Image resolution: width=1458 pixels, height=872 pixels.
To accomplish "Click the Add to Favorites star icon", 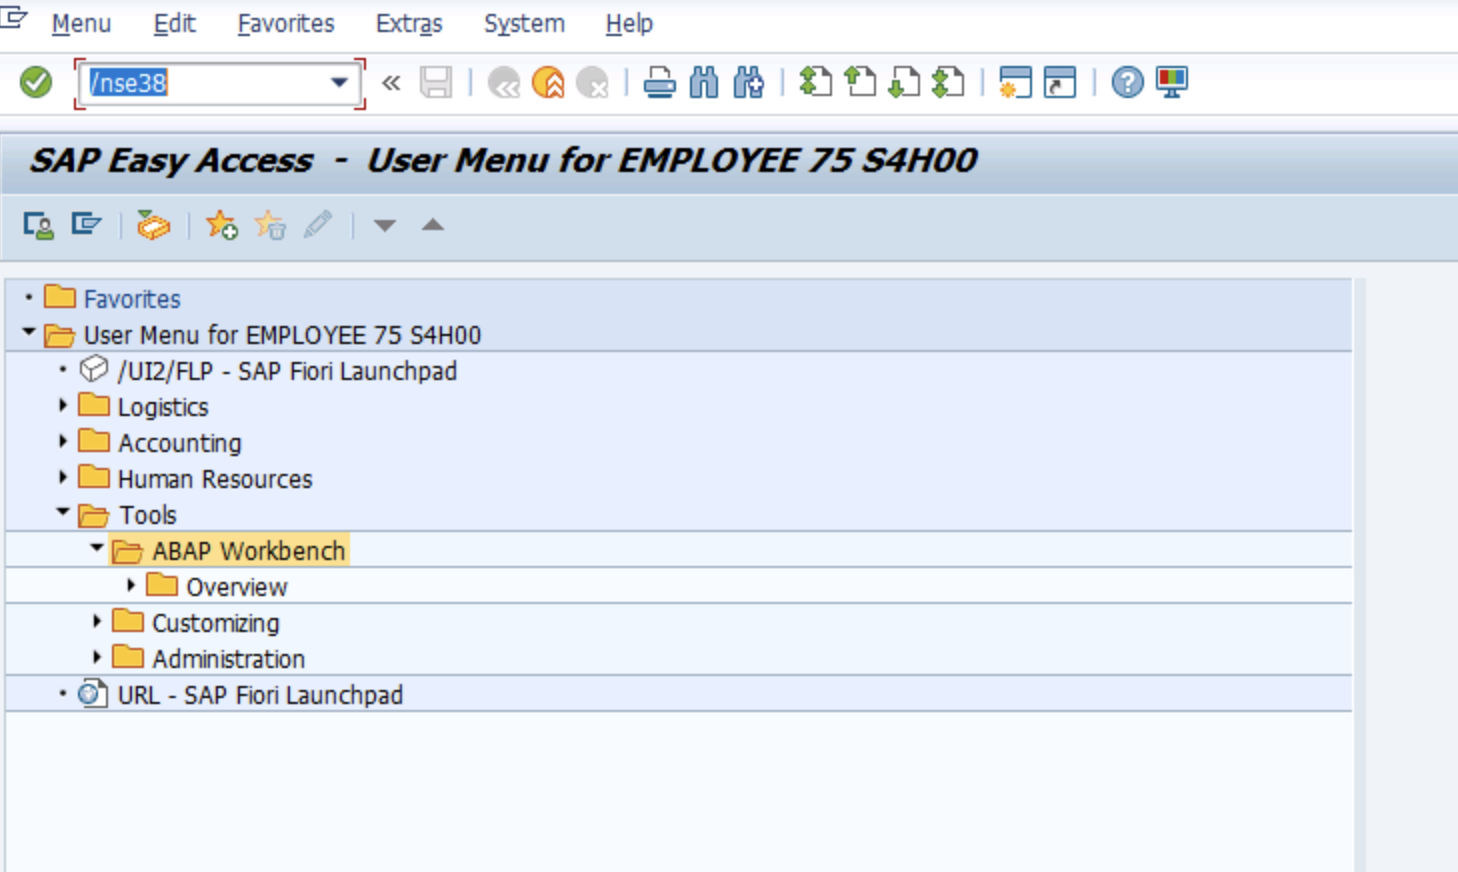I will 221,225.
